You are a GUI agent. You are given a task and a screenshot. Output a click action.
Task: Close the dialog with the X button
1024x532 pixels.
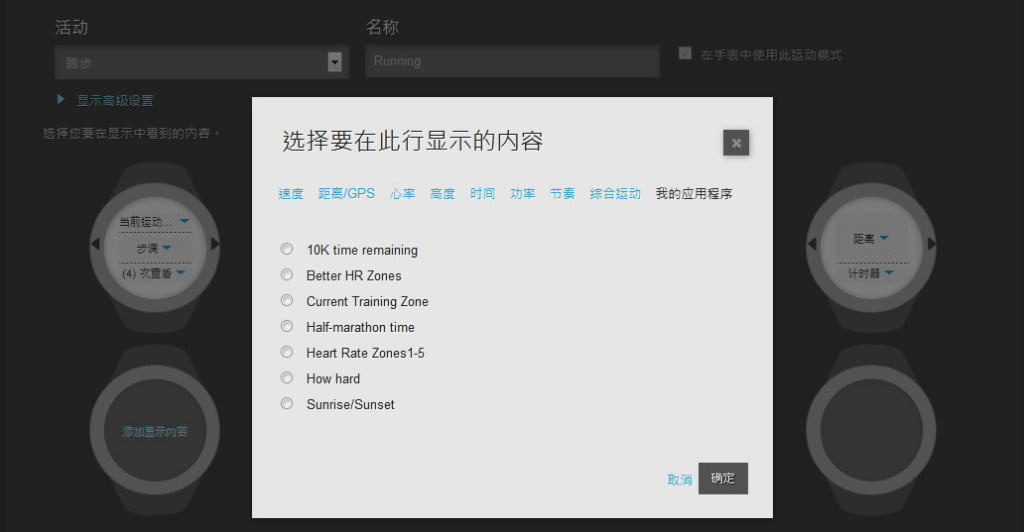[736, 143]
